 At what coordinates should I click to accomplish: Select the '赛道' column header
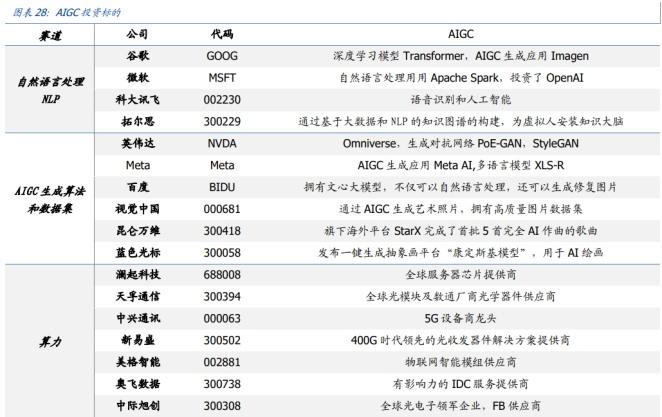tap(50, 35)
